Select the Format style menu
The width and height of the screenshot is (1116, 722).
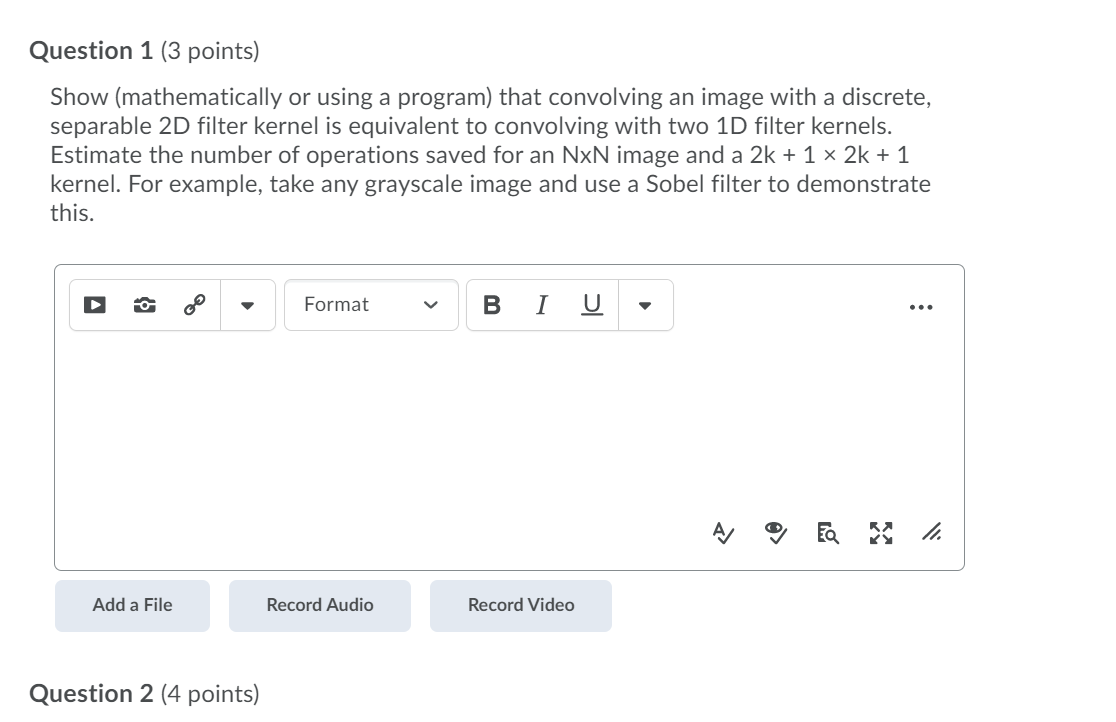(x=371, y=305)
